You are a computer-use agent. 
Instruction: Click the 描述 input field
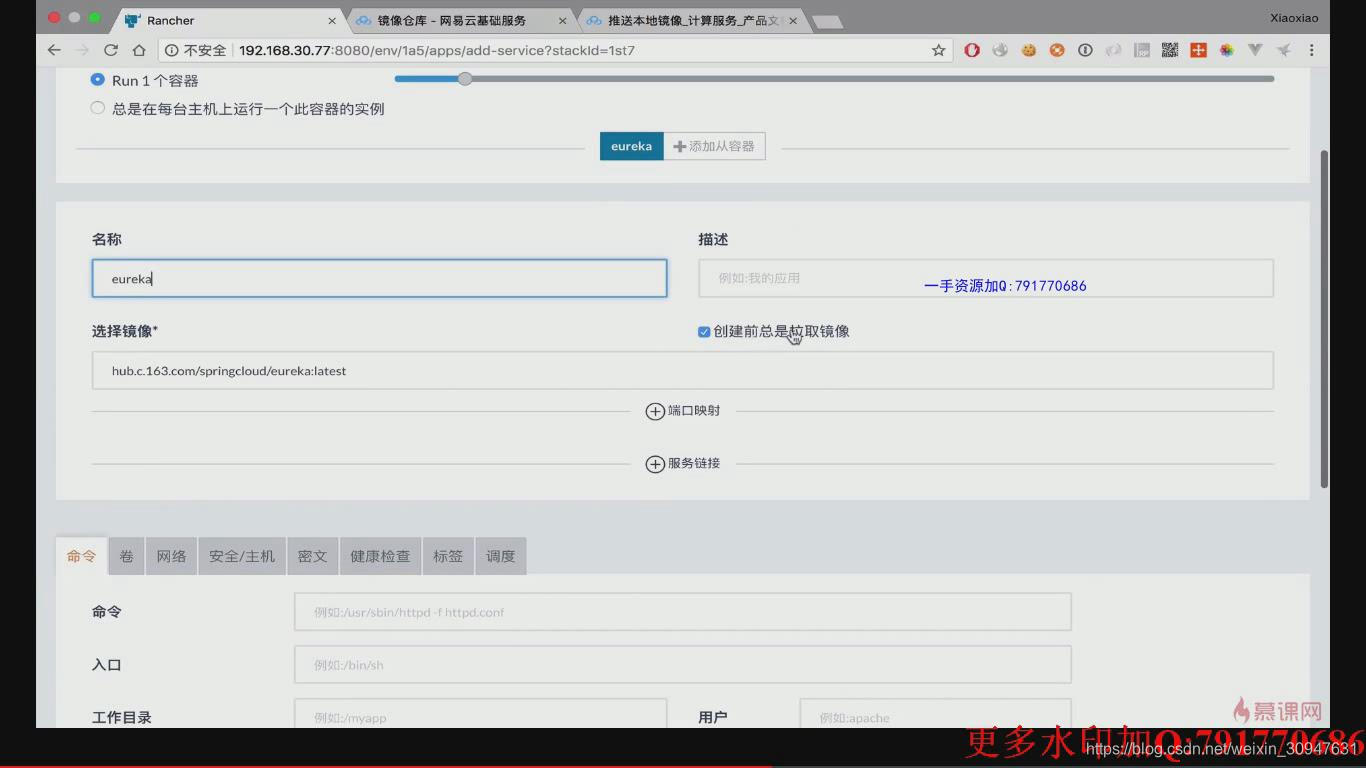coord(985,278)
